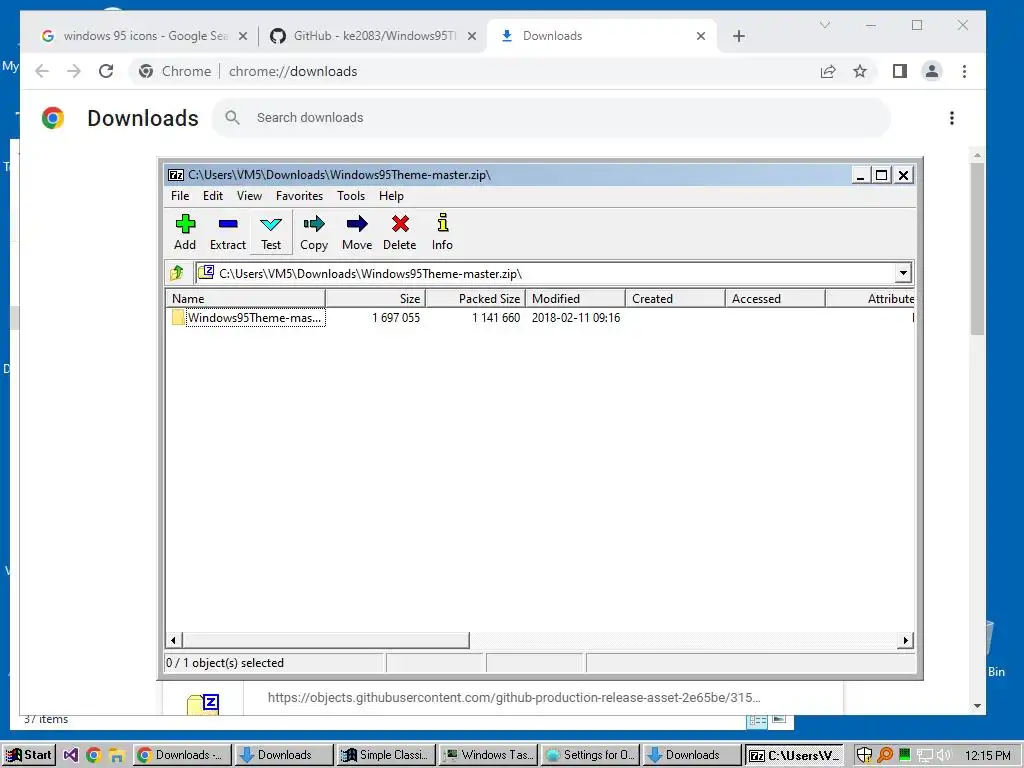The height and width of the screenshot is (768, 1024).
Task: Launch Chrome from the quick launch
Action: pyautogui.click(x=93, y=755)
